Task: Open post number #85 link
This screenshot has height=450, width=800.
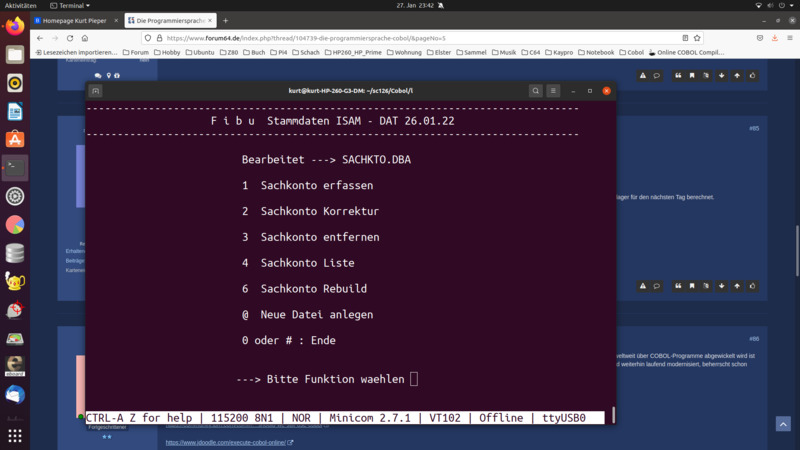Action: [x=754, y=128]
